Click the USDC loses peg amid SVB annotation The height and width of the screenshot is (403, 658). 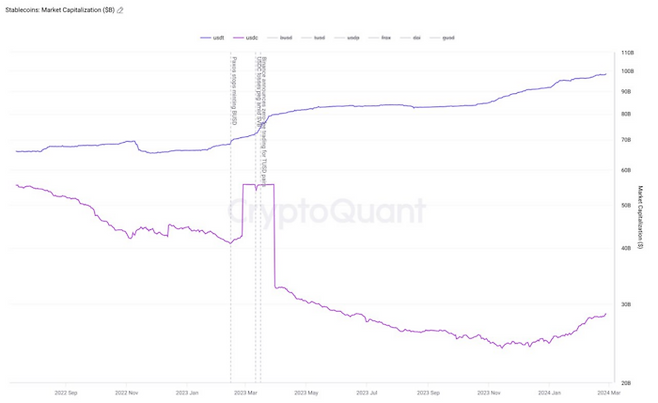tap(259, 92)
